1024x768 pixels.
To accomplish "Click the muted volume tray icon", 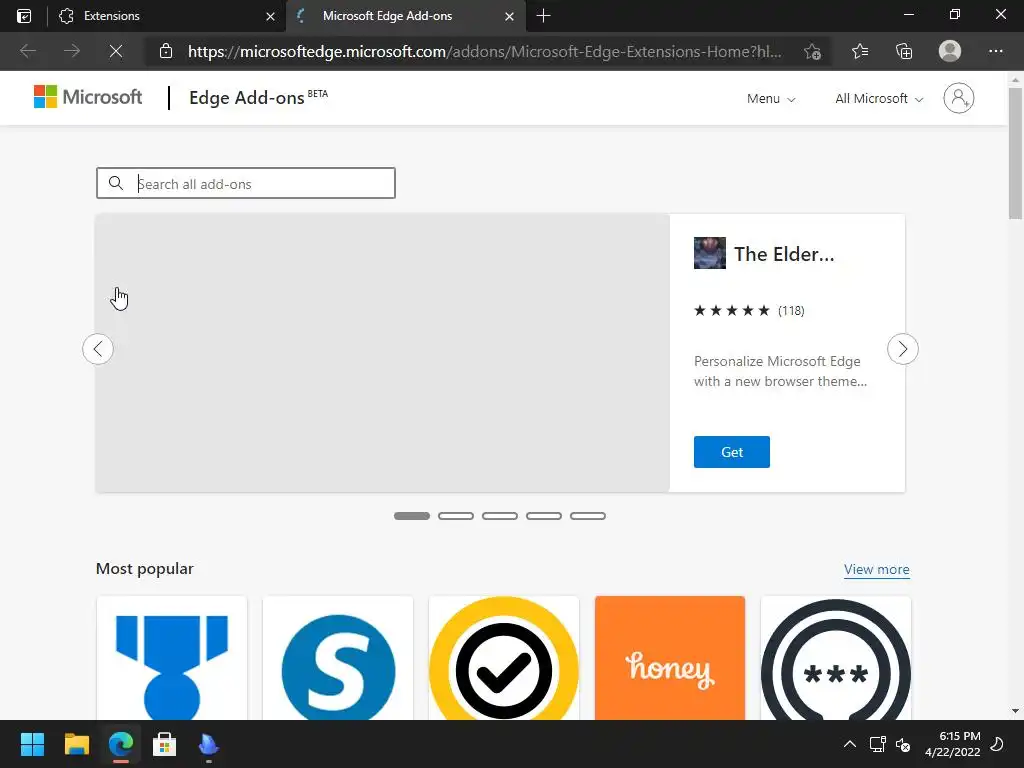I will [904, 744].
